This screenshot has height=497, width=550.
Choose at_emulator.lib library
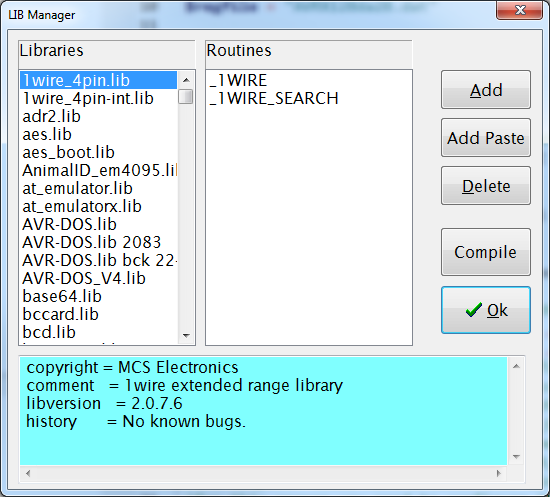99,188
